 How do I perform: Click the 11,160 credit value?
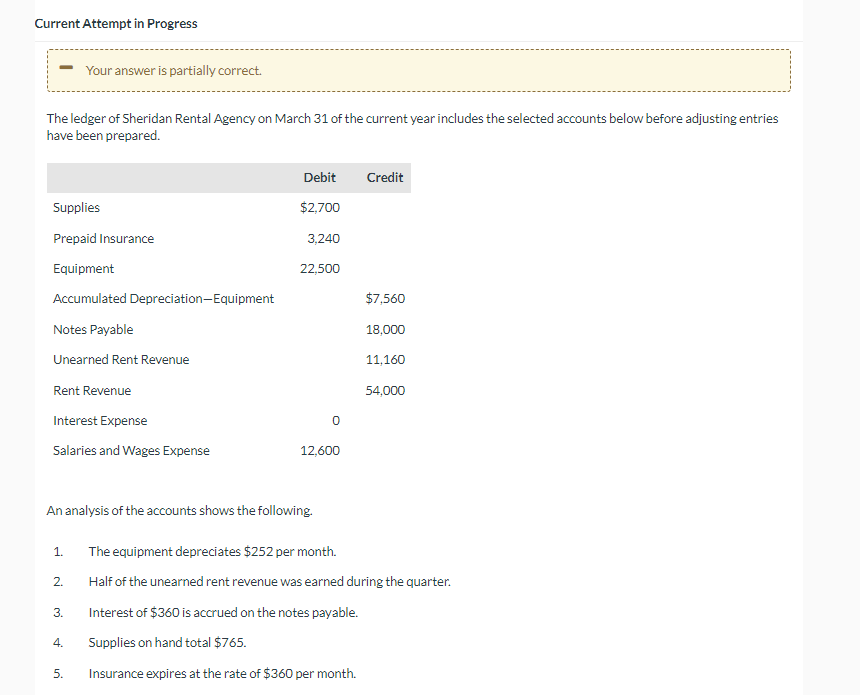[385, 360]
